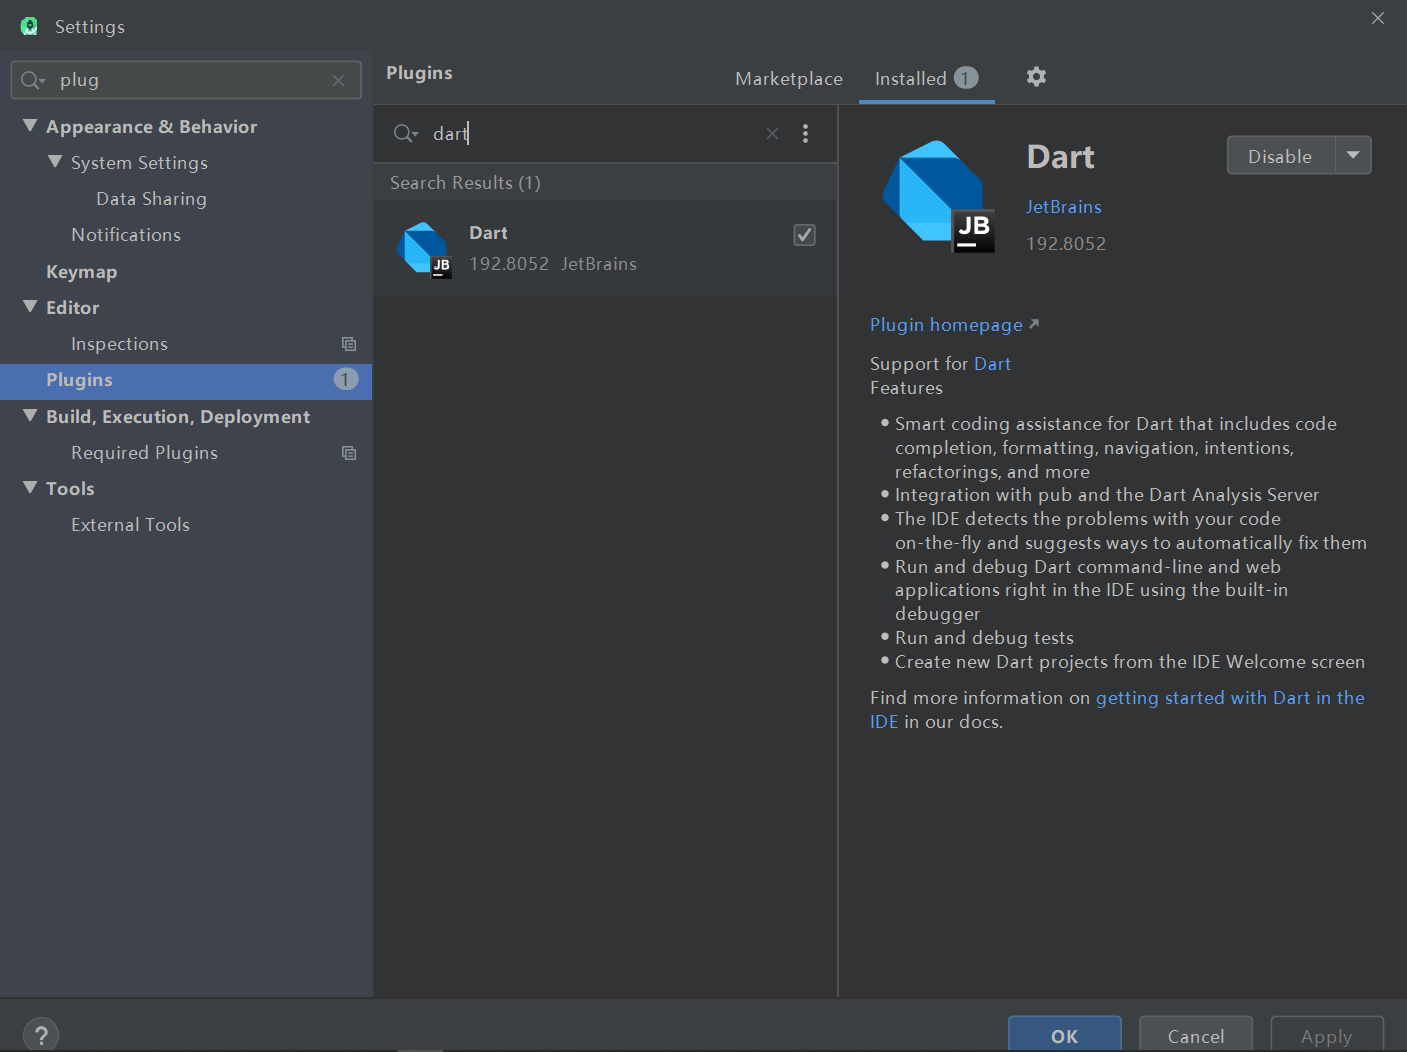Select the Dart row name in search results

488,233
